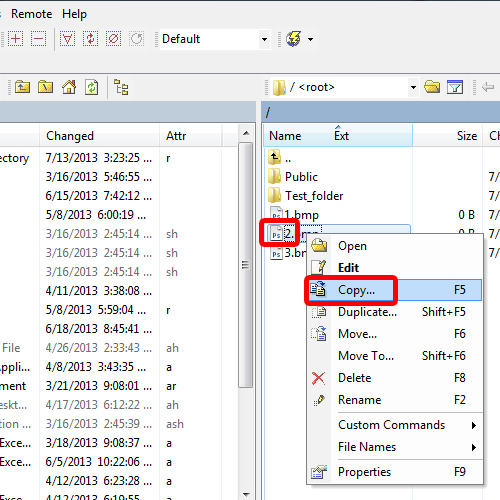This screenshot has height=500, width=500.
Task: Sort local panel by Attr column
Action: click(x=191, y=136)
